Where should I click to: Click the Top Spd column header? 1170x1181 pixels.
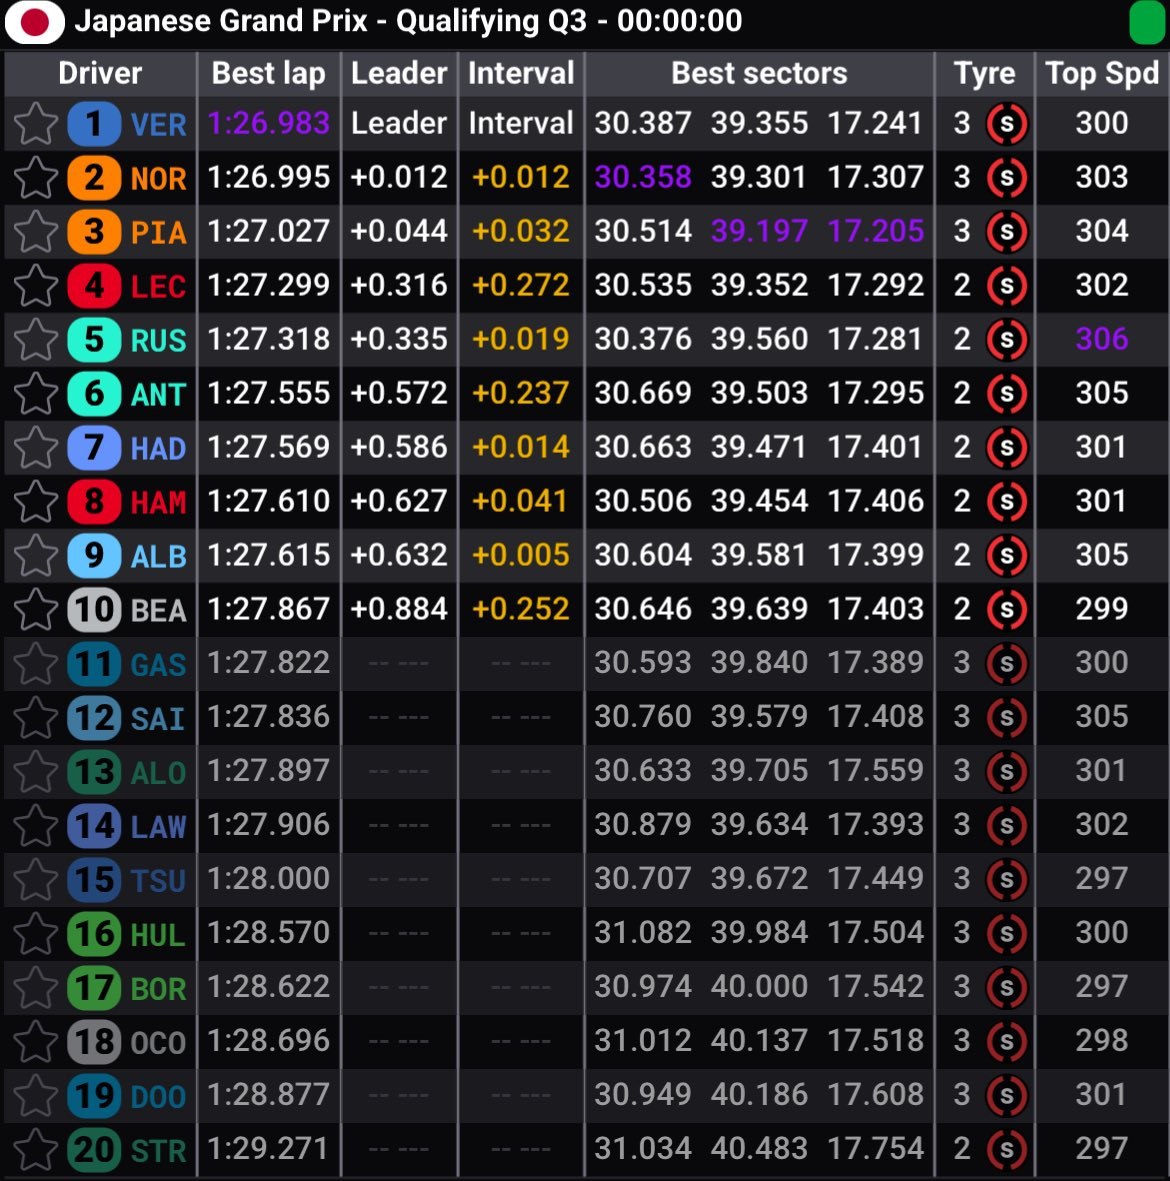pyautogui.click(x=1101, y=73)
